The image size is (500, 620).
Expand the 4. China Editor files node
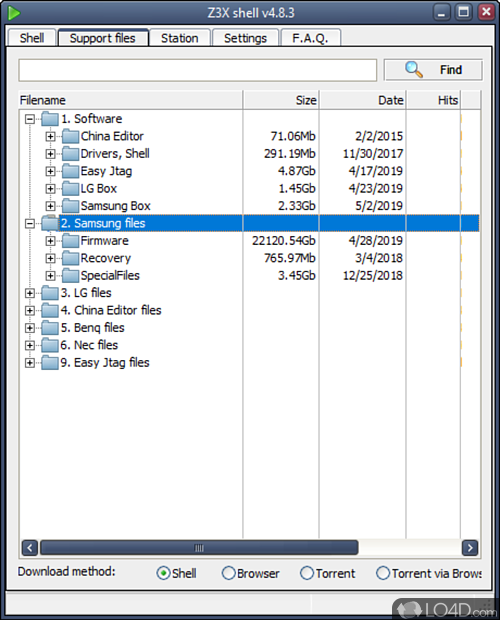30,310
